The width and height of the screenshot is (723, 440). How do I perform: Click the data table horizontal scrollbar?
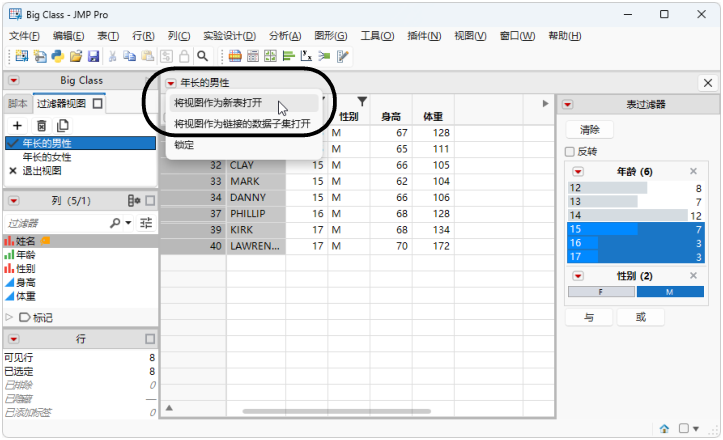point(337,411)
